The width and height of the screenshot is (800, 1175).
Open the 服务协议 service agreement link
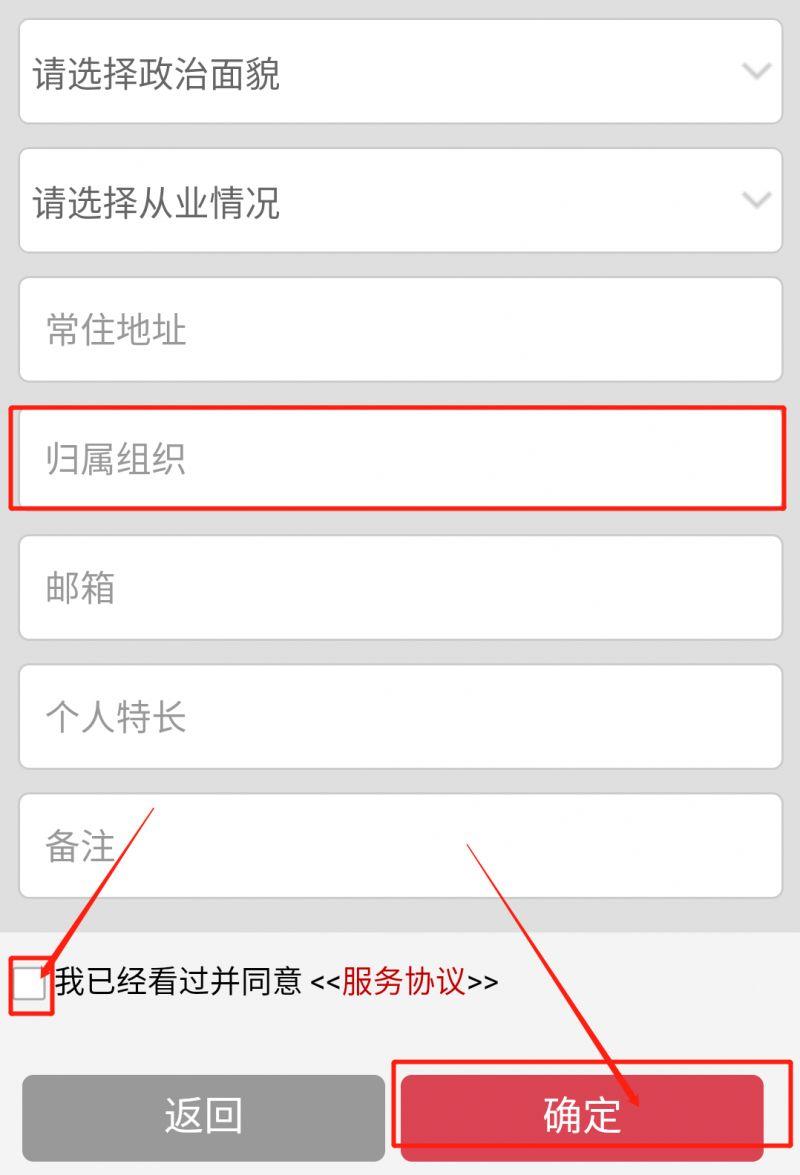tap(404, 982)
